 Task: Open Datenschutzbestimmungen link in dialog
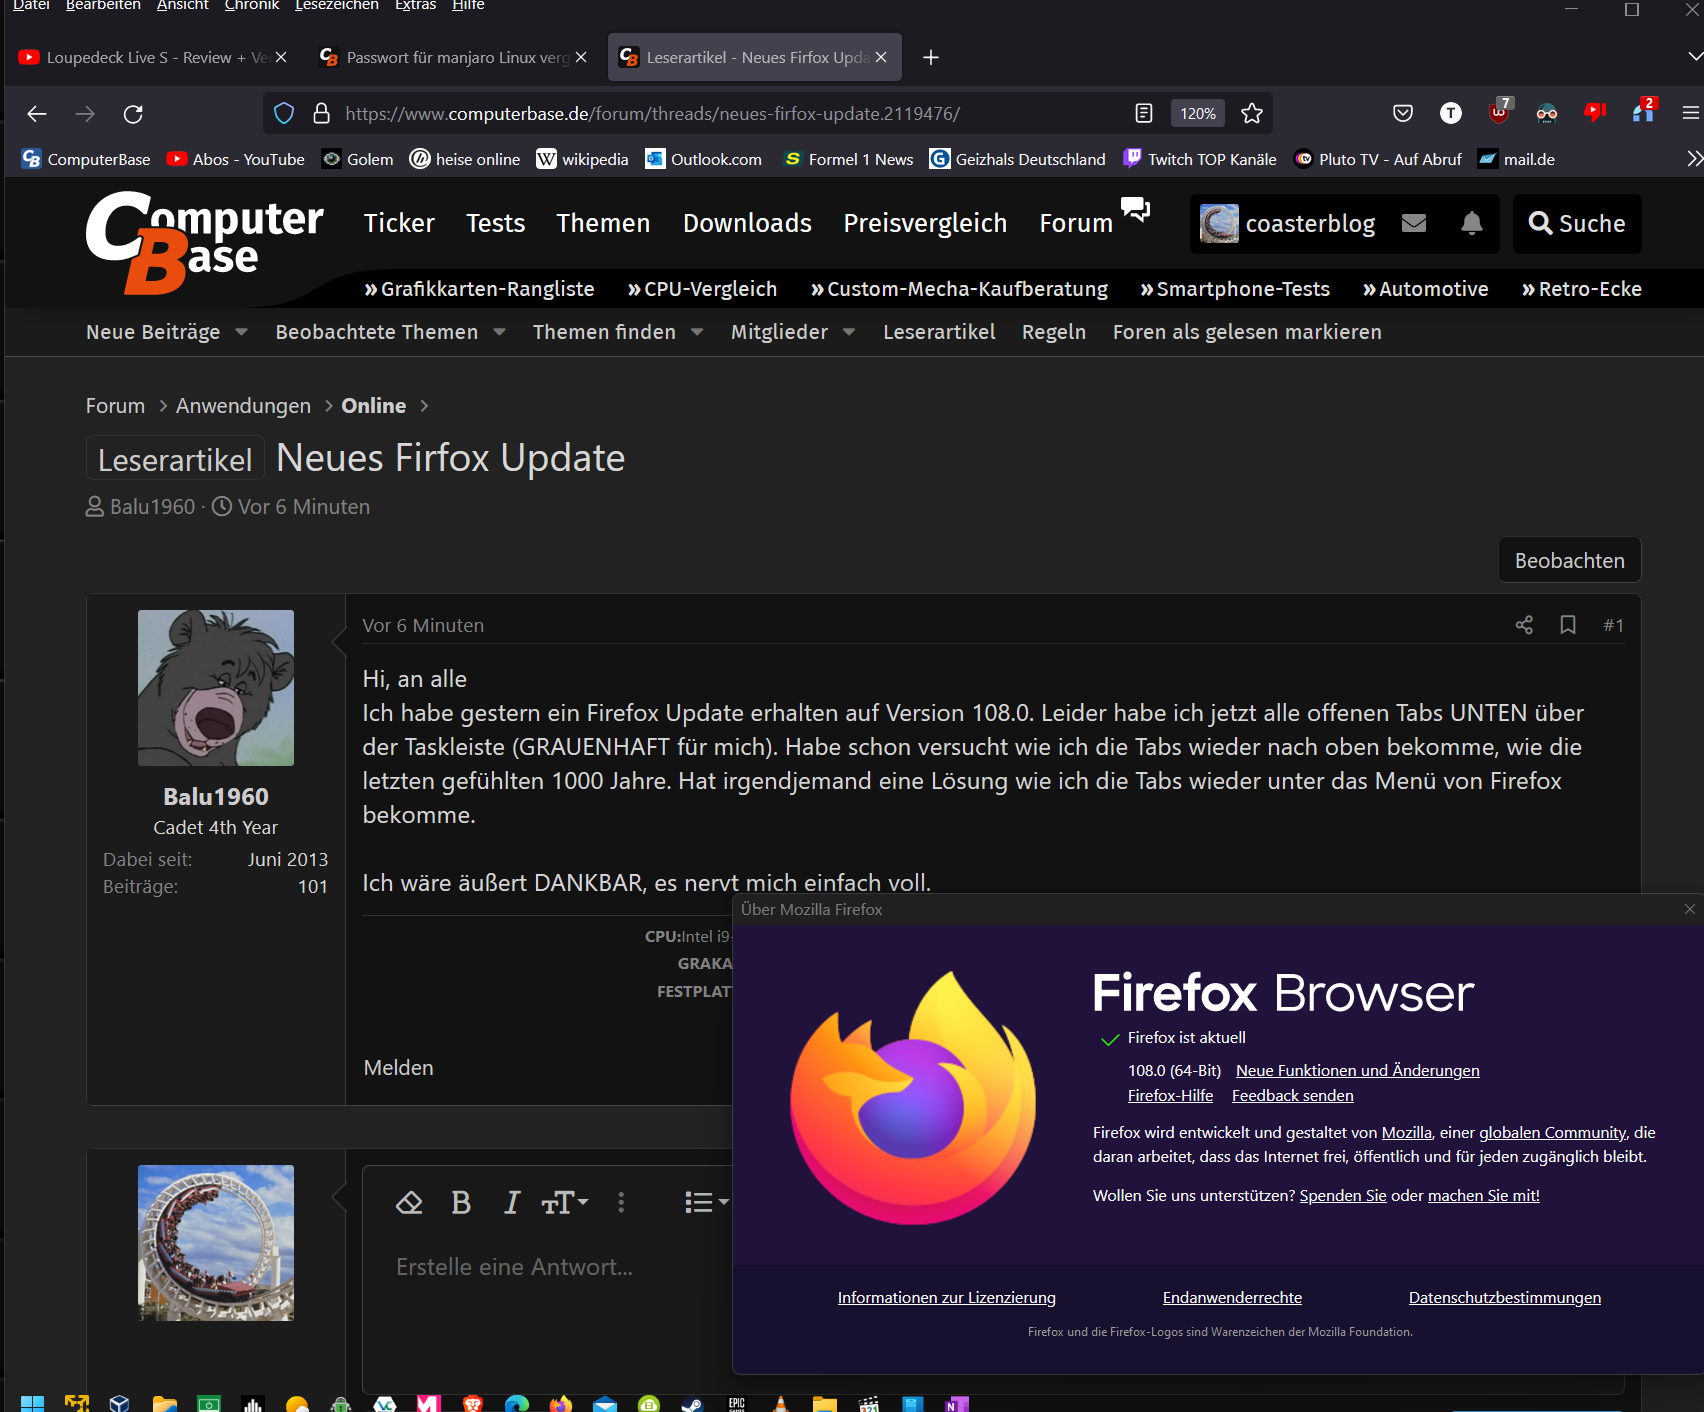[x=1504, y=1298]
